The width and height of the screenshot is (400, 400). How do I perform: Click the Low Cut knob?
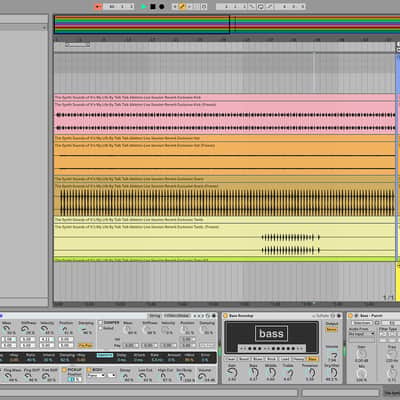pos(142,376)
